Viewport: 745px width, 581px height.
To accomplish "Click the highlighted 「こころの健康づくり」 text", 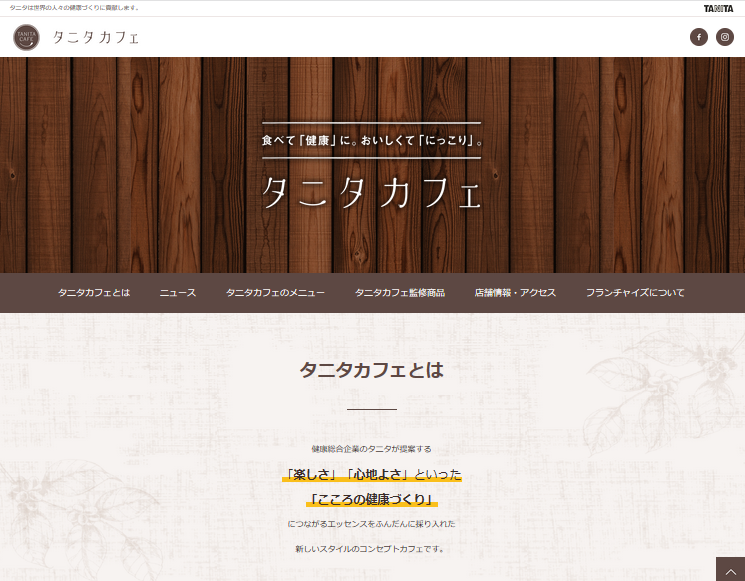I will coord(372,499).
